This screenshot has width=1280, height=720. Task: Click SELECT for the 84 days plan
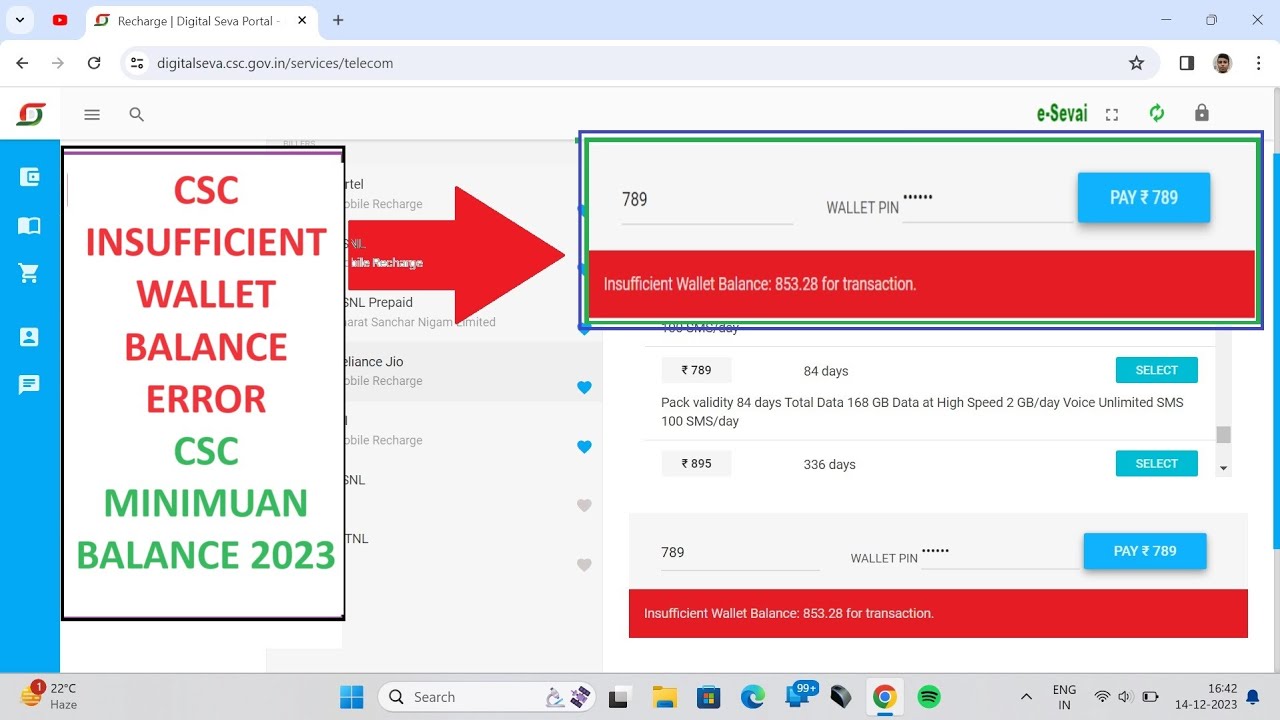point(1156,370)
